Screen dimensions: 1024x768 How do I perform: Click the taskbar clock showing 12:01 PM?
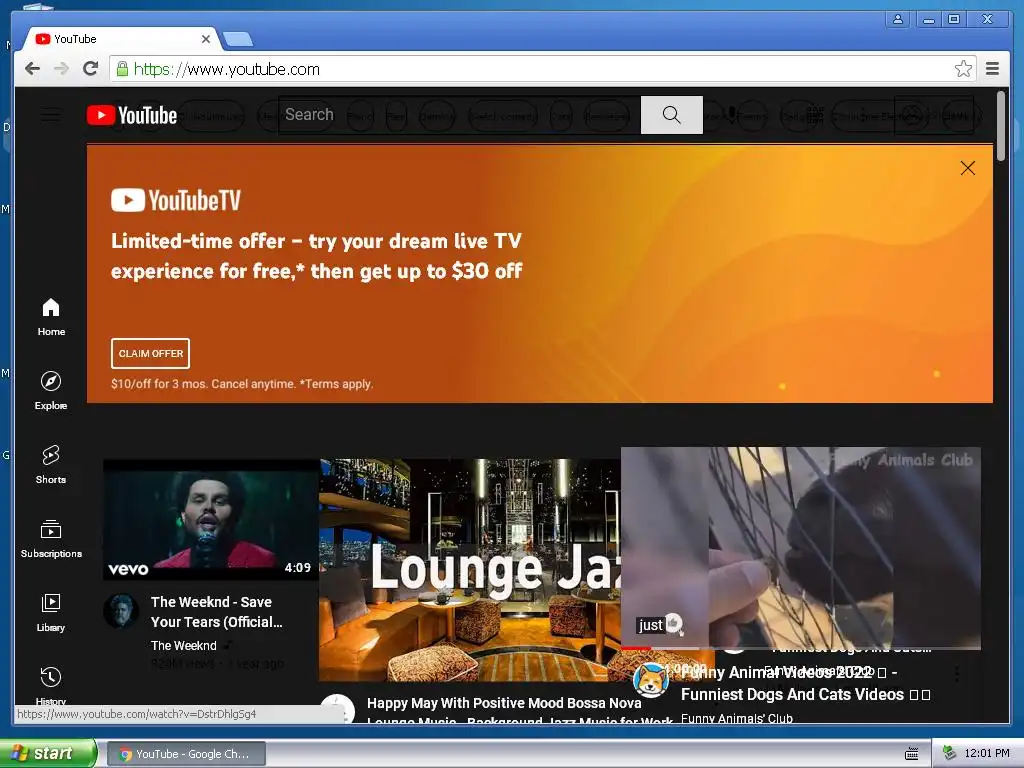pos(987,754)
